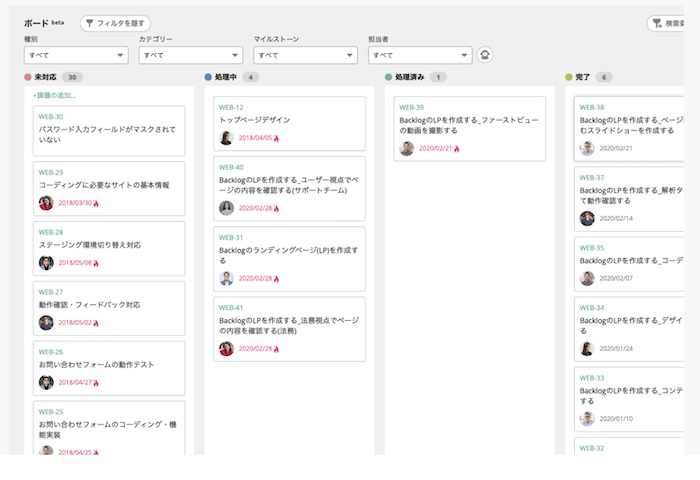Click the flame icon on WEB-31 card
Viewport: 700px width, 480px height.
click(277, 279)
